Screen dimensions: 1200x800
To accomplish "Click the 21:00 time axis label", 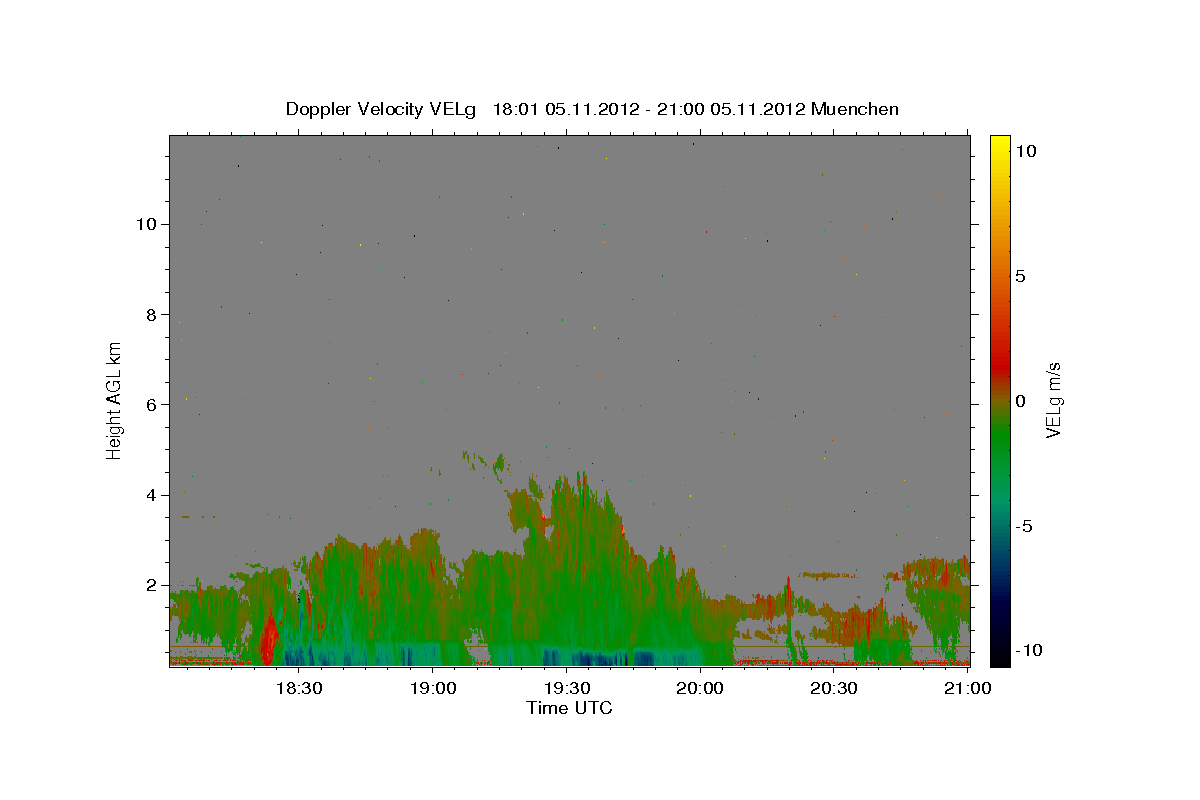I will [968, 689].
